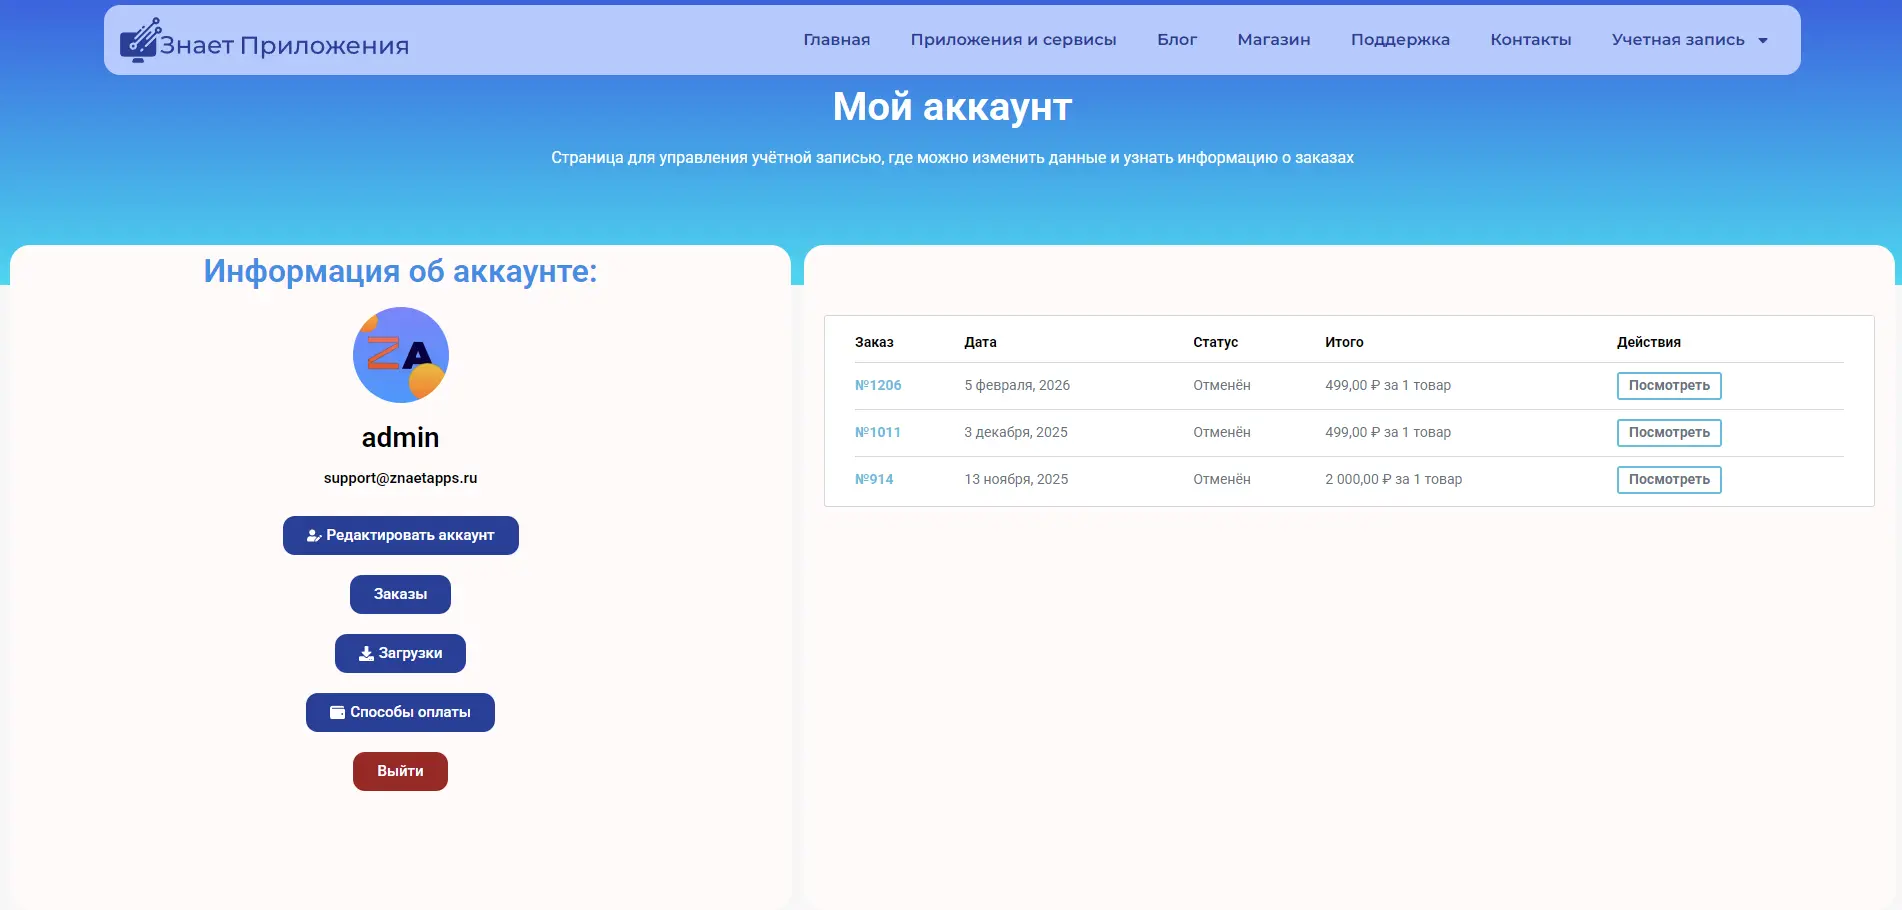Click the 499,00 ₽ total of order №1011

coord(1388,432)
